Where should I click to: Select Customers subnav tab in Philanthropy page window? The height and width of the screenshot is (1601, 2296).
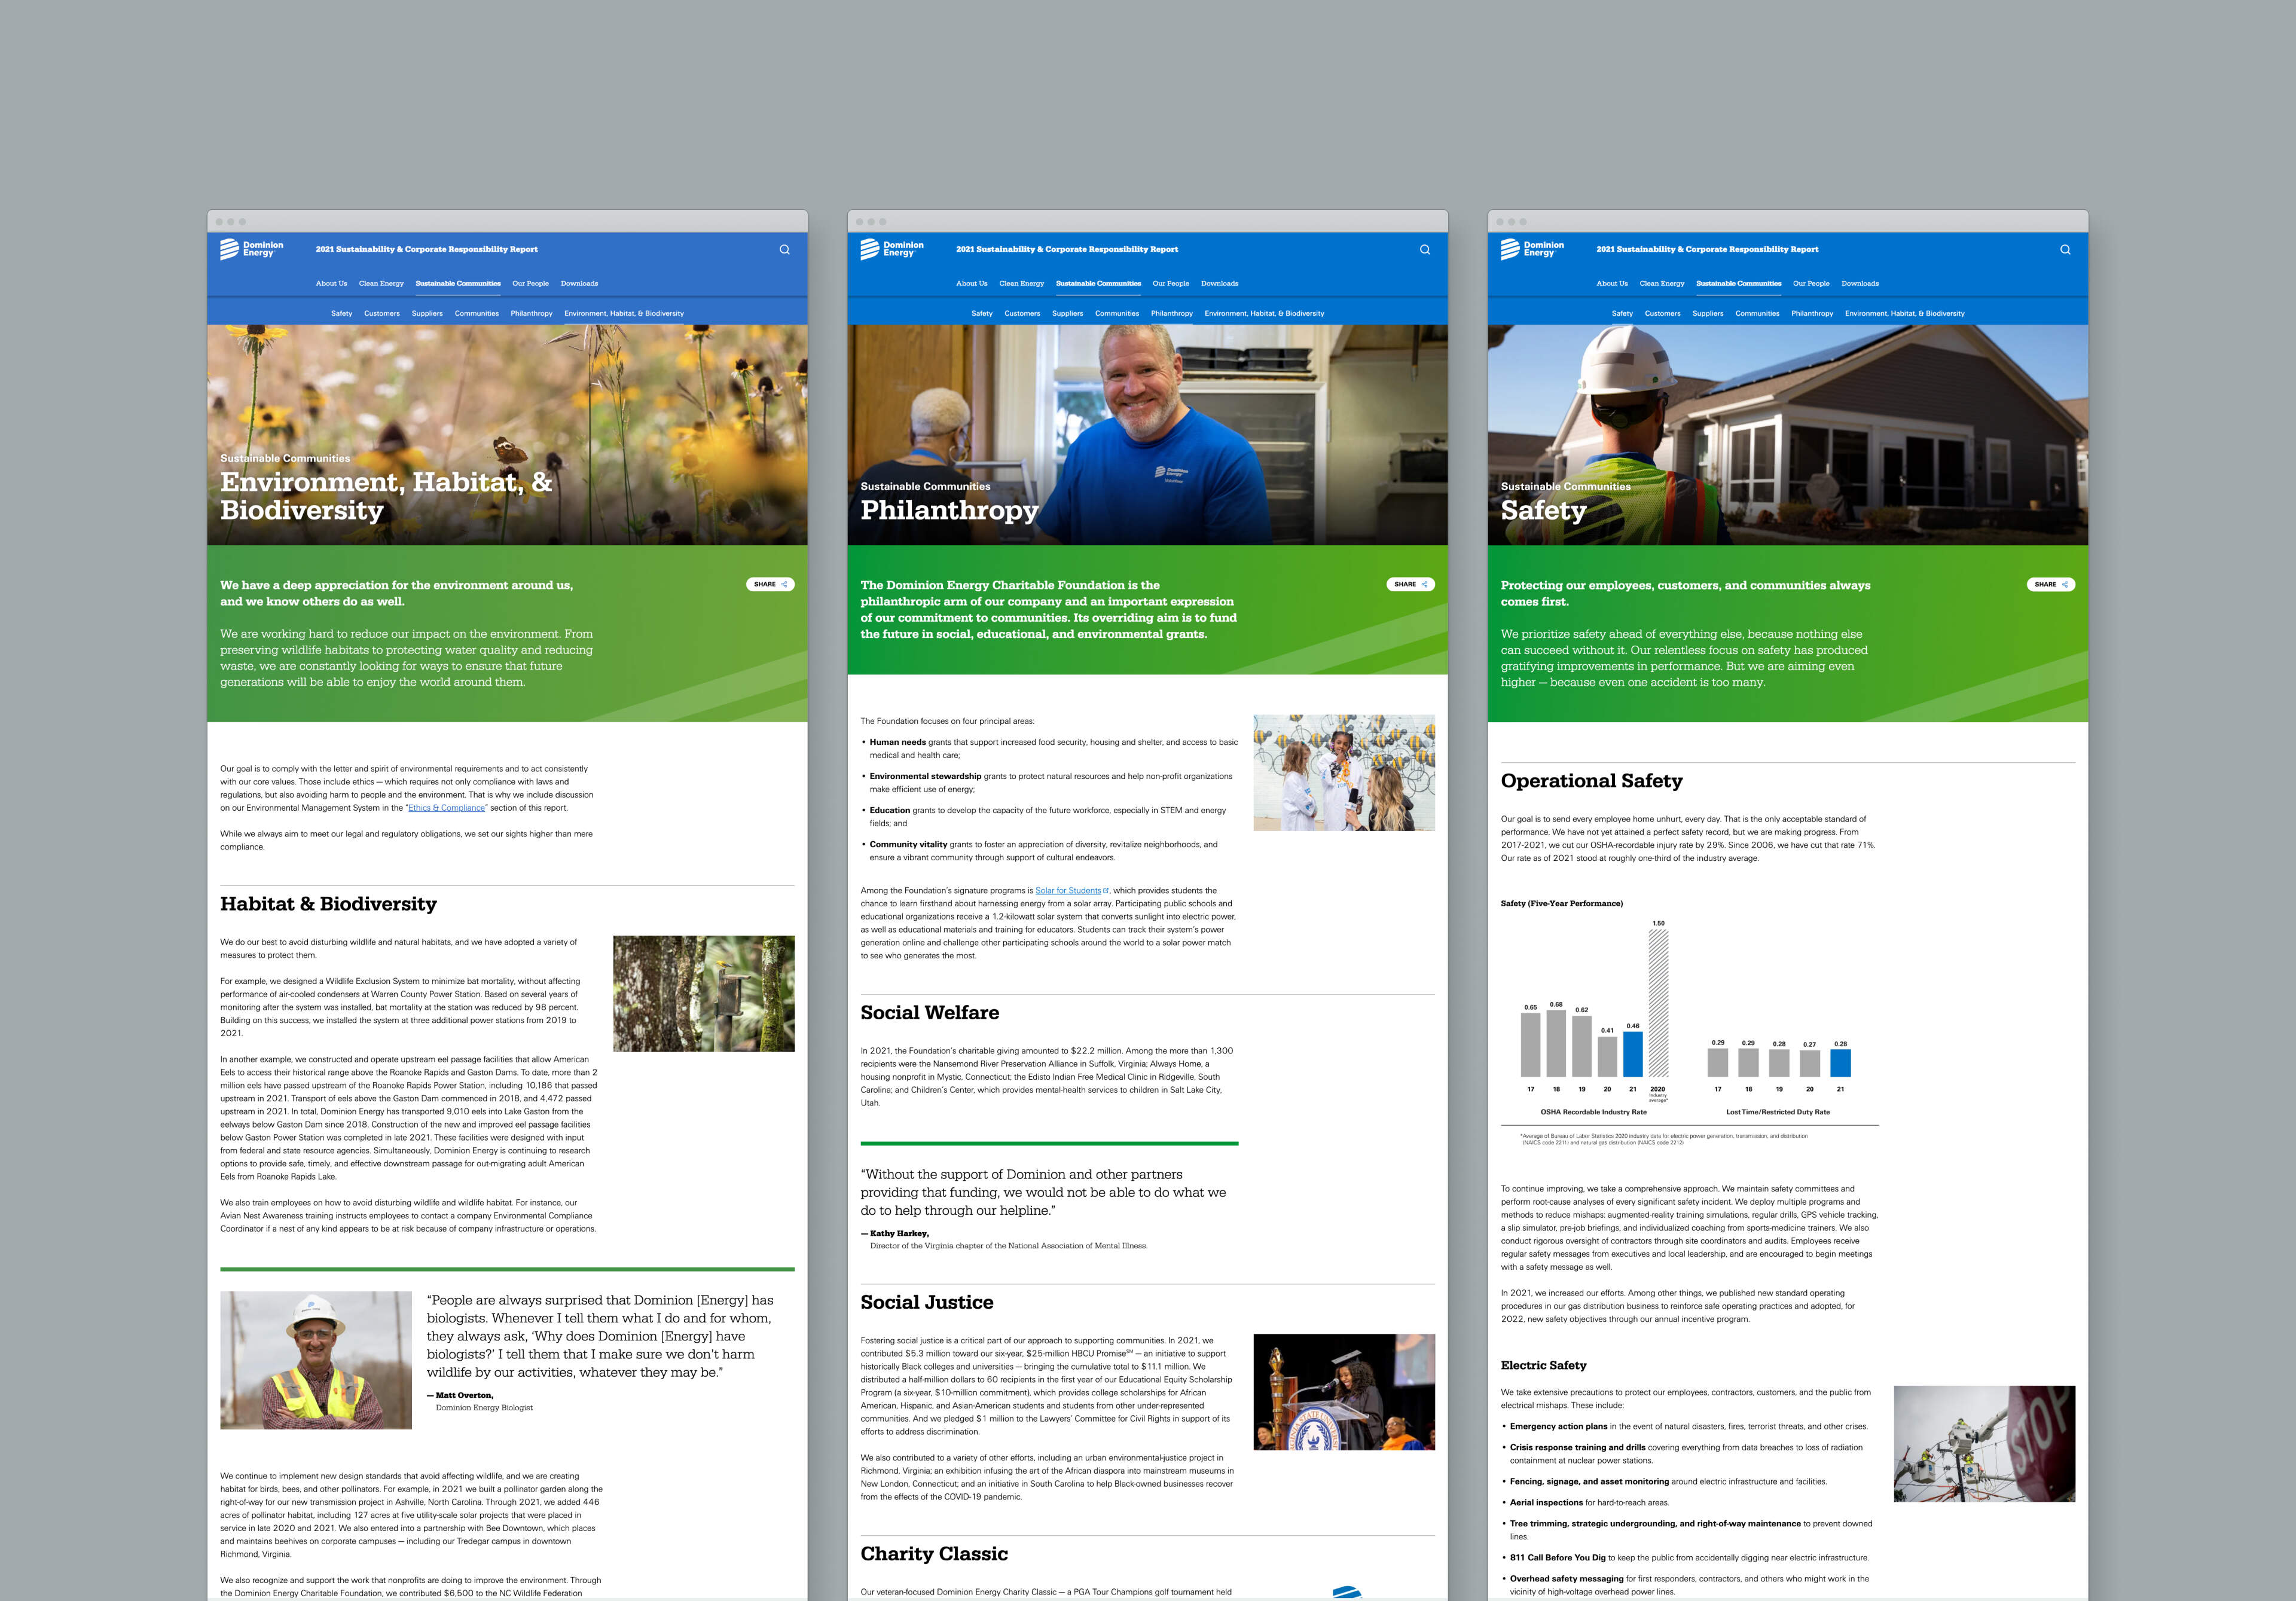pyautogui.click(x=1022, y=313)
